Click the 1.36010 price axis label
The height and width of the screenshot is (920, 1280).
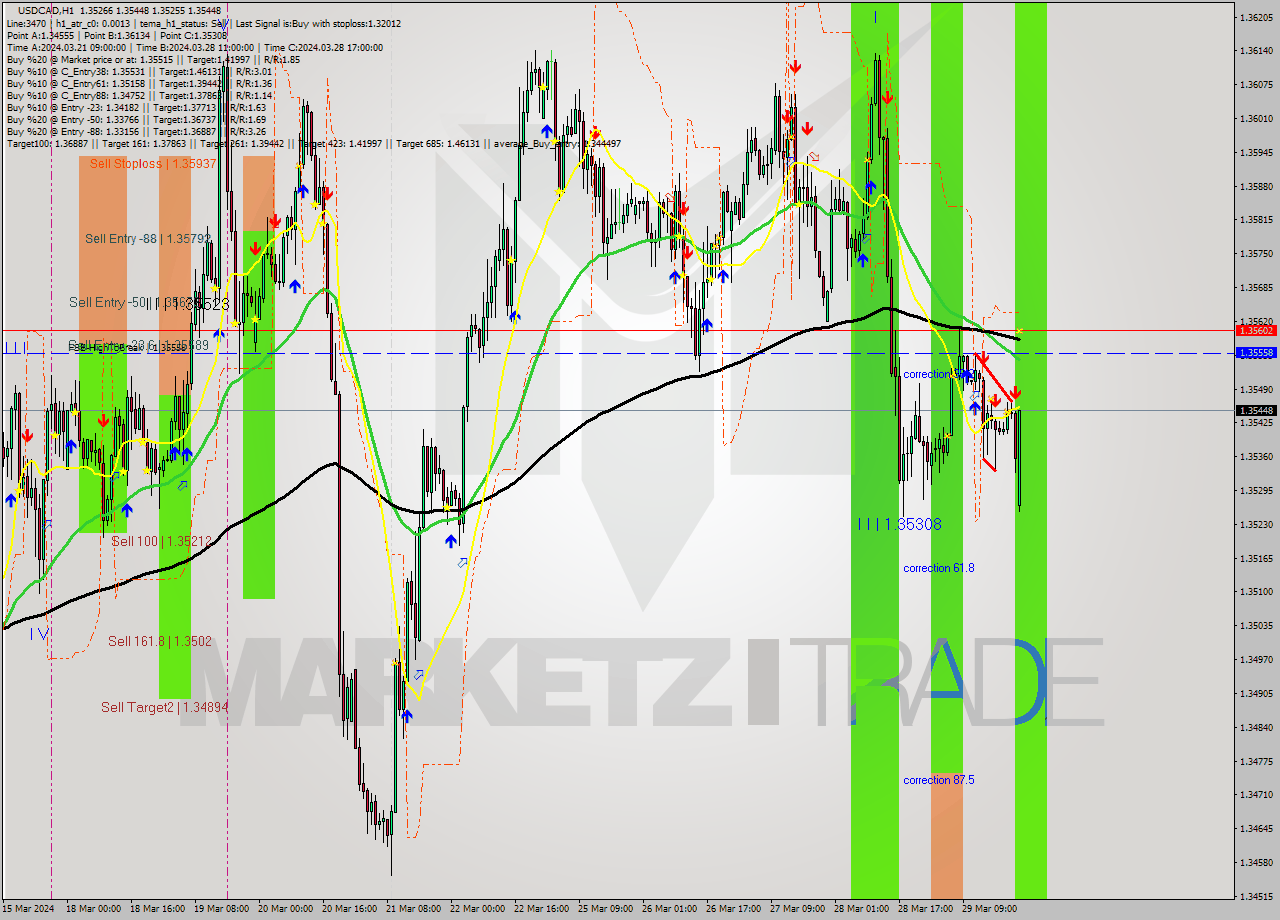[x=1256, y=118]
